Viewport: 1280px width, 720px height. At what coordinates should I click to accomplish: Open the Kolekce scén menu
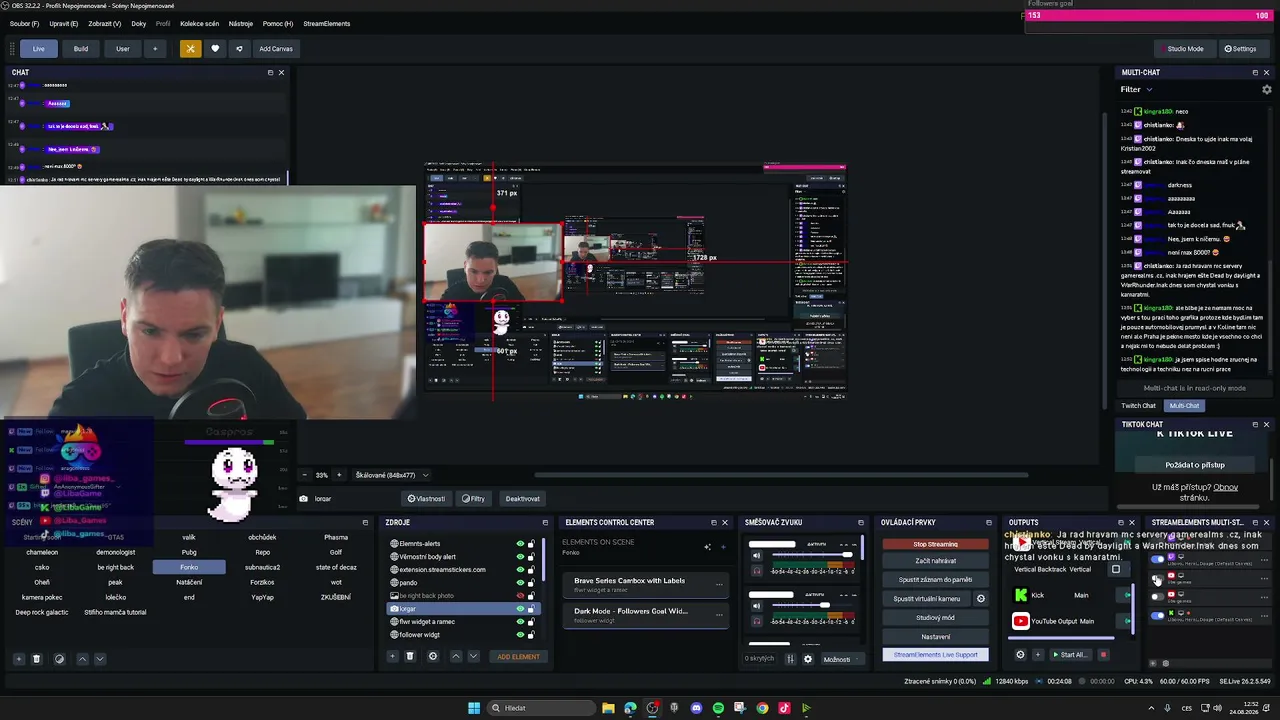200,23
